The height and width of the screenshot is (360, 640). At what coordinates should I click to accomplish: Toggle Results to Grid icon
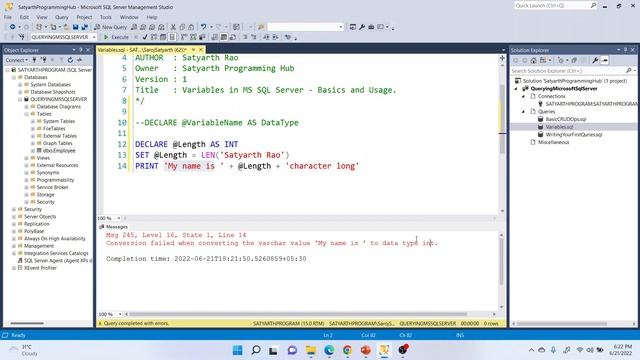224,37
